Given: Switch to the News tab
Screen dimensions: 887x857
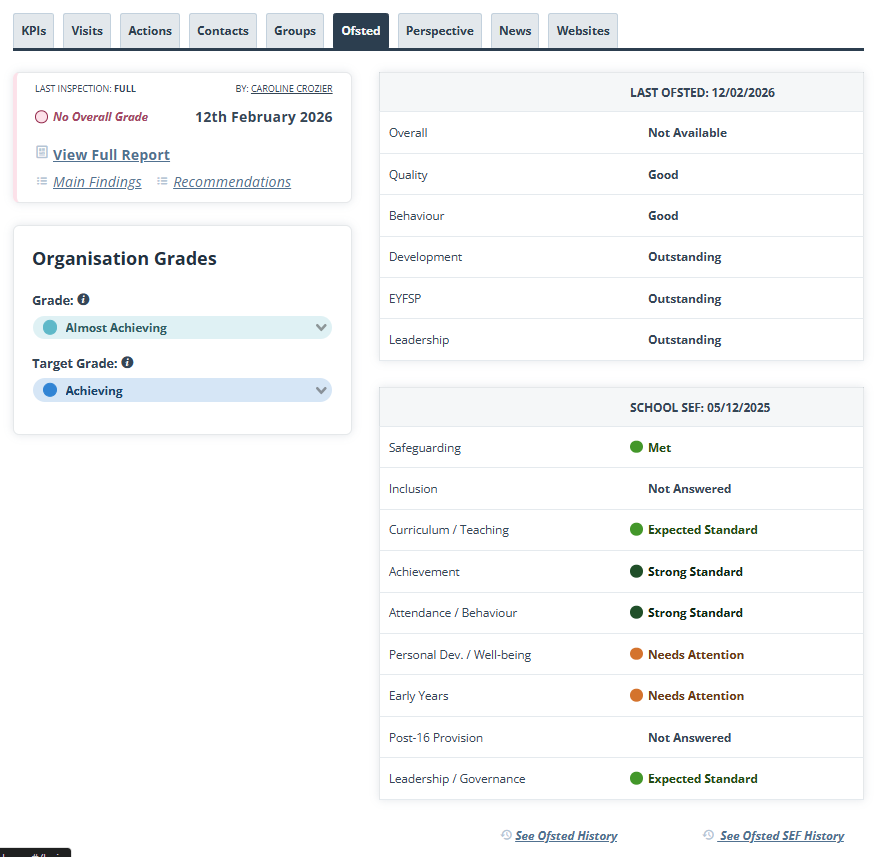Looking at the screenshot, I should point(515,31).
